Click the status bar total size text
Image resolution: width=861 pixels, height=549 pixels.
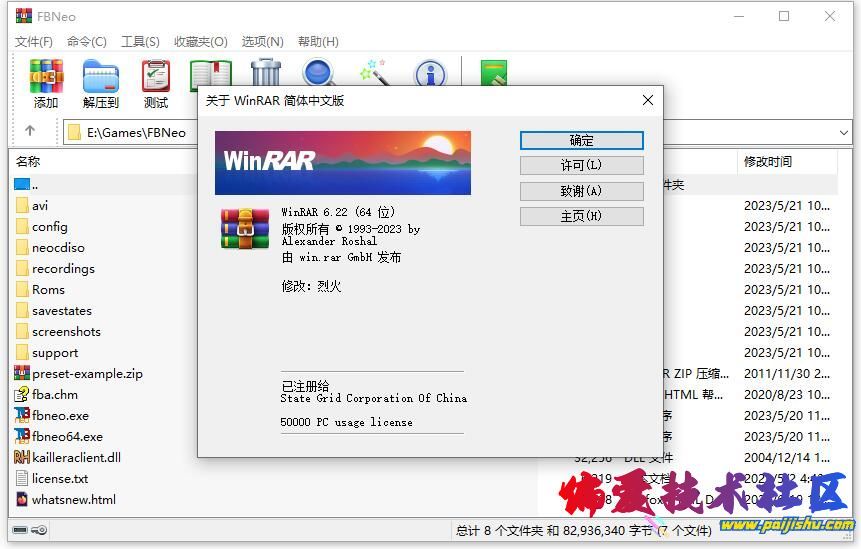[x=583, y=530]
